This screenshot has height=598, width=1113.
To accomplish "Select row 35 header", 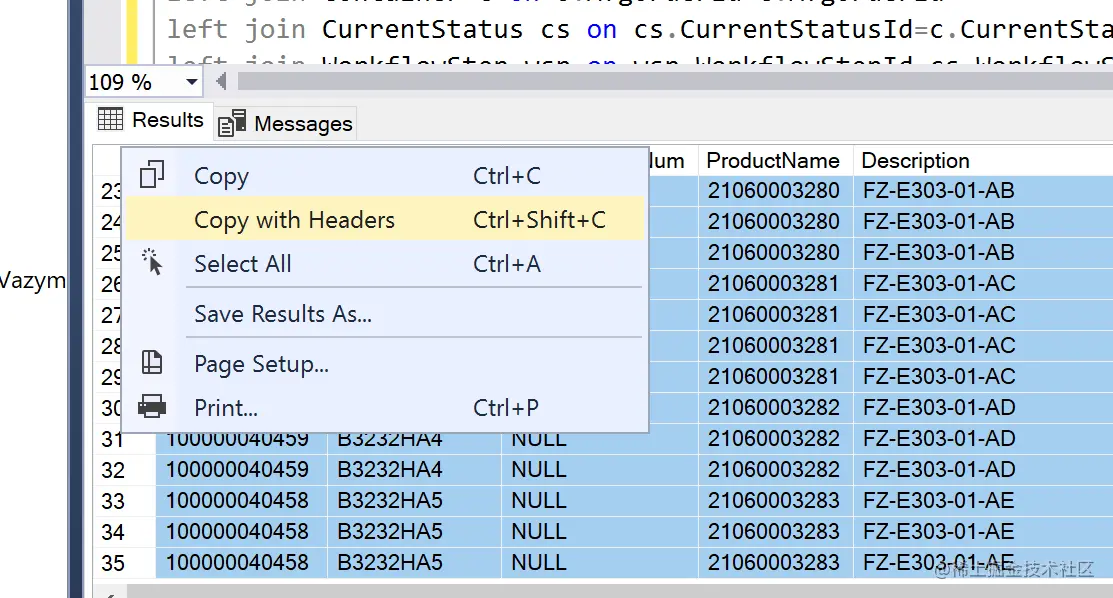I will [x=113, y=563].
